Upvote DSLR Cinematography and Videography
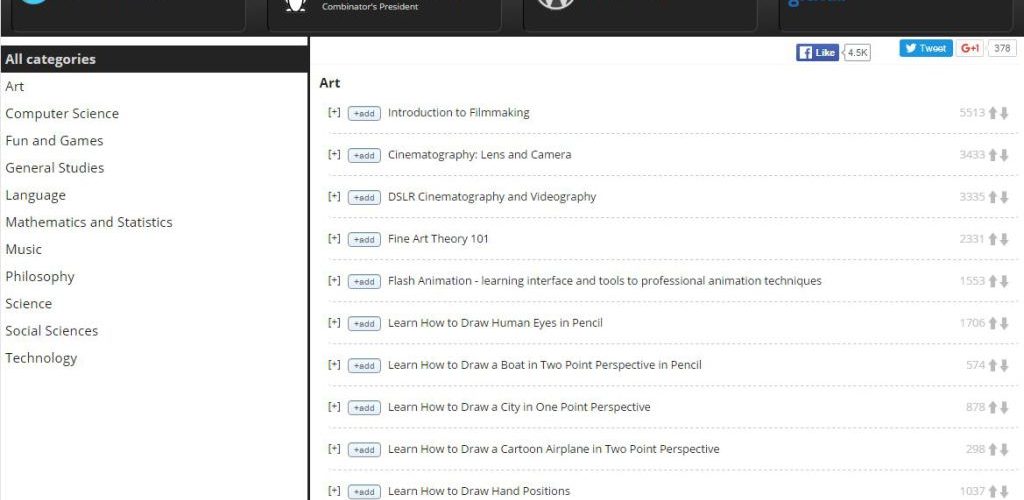 [993, 197]
